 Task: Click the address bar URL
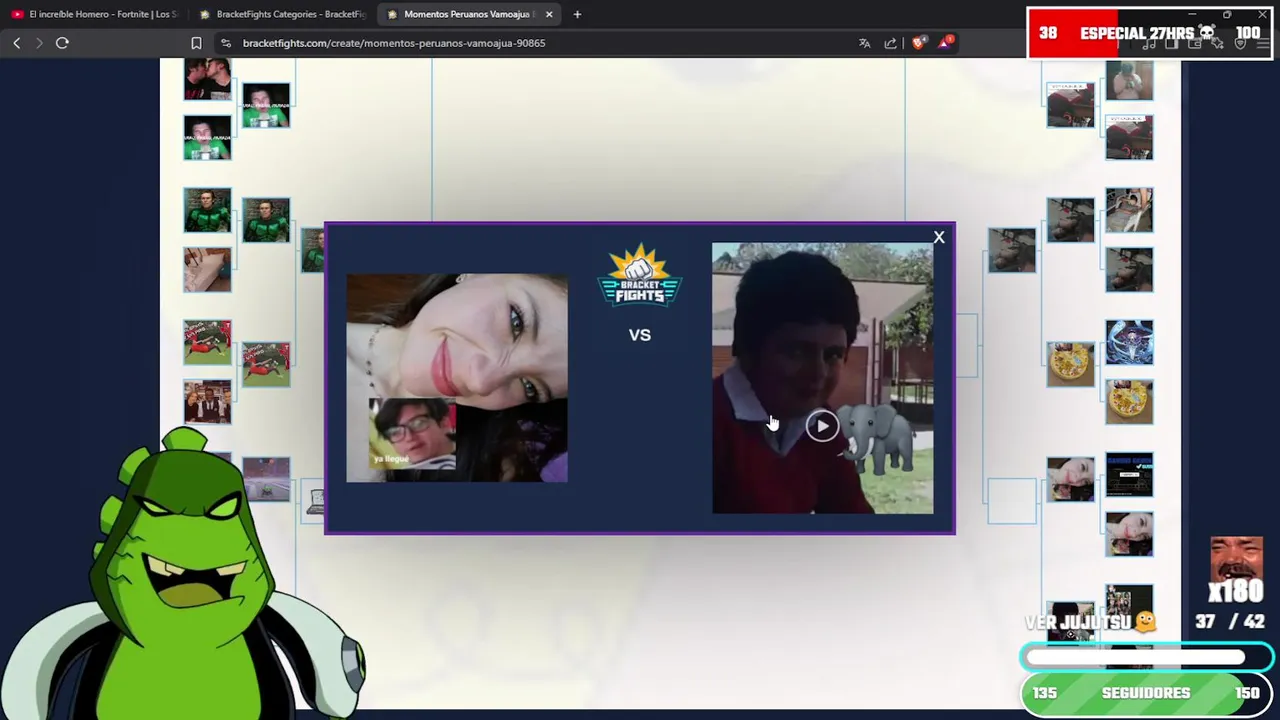click(394, 43)
